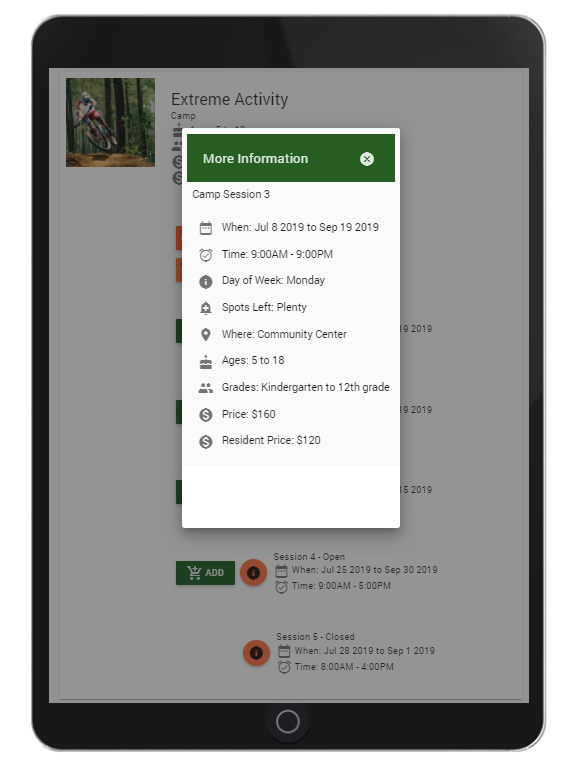Click the Session 5 - Closed heading
The image size is (566, 775).
315,637
